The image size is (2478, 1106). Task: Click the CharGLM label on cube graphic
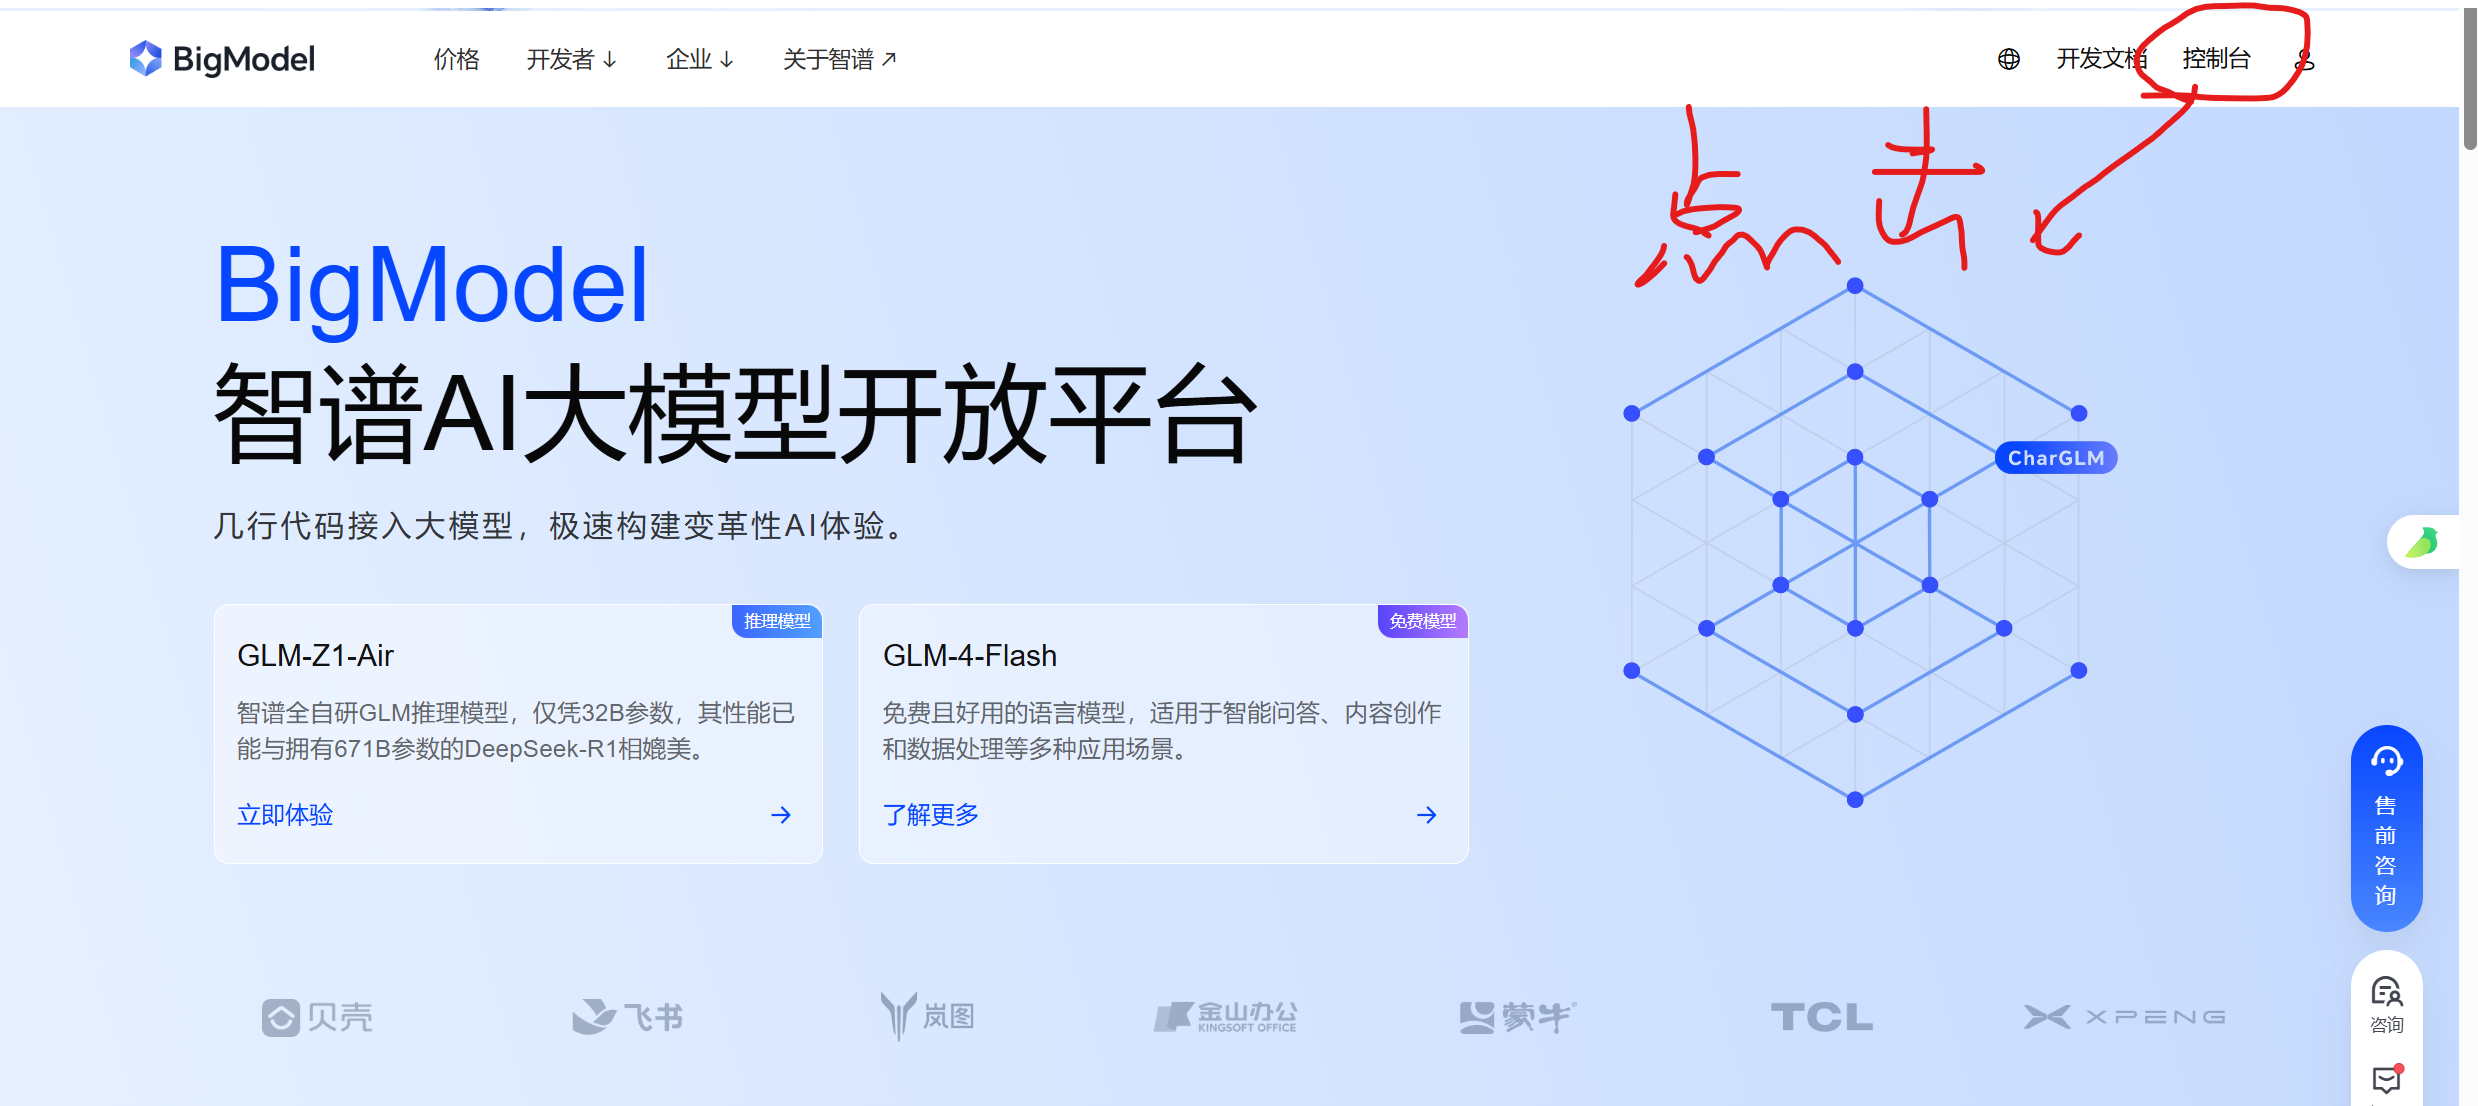tap(2056, 458)
